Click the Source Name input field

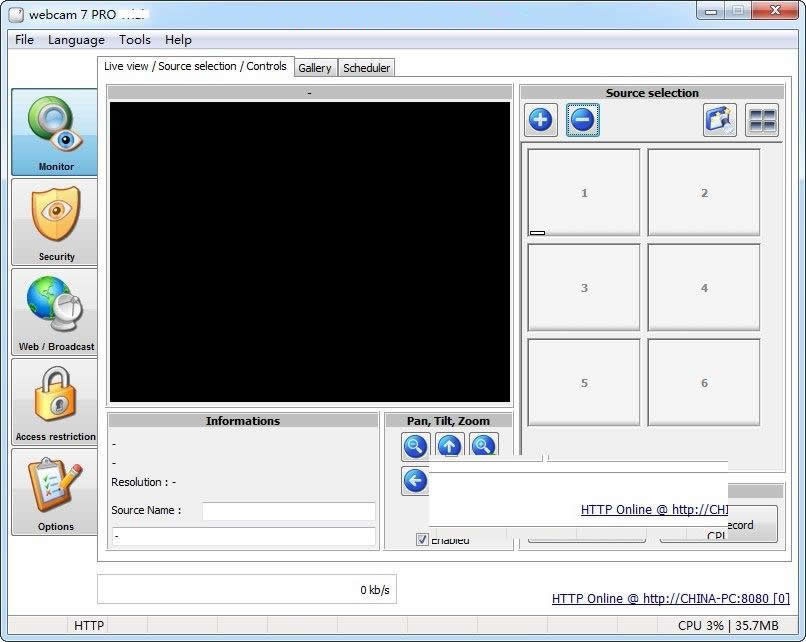point(288,511)
